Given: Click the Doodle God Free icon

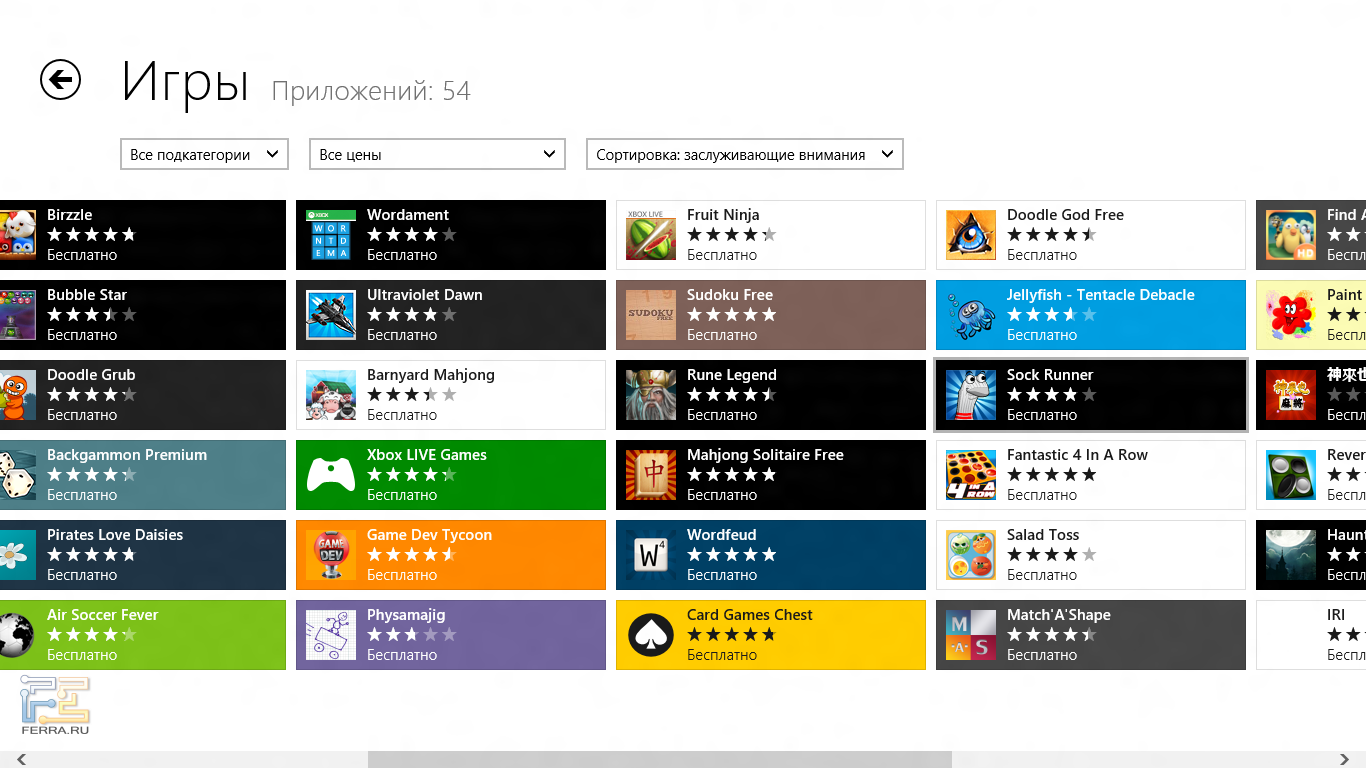Looking at the screenshot, I should 971,235.
